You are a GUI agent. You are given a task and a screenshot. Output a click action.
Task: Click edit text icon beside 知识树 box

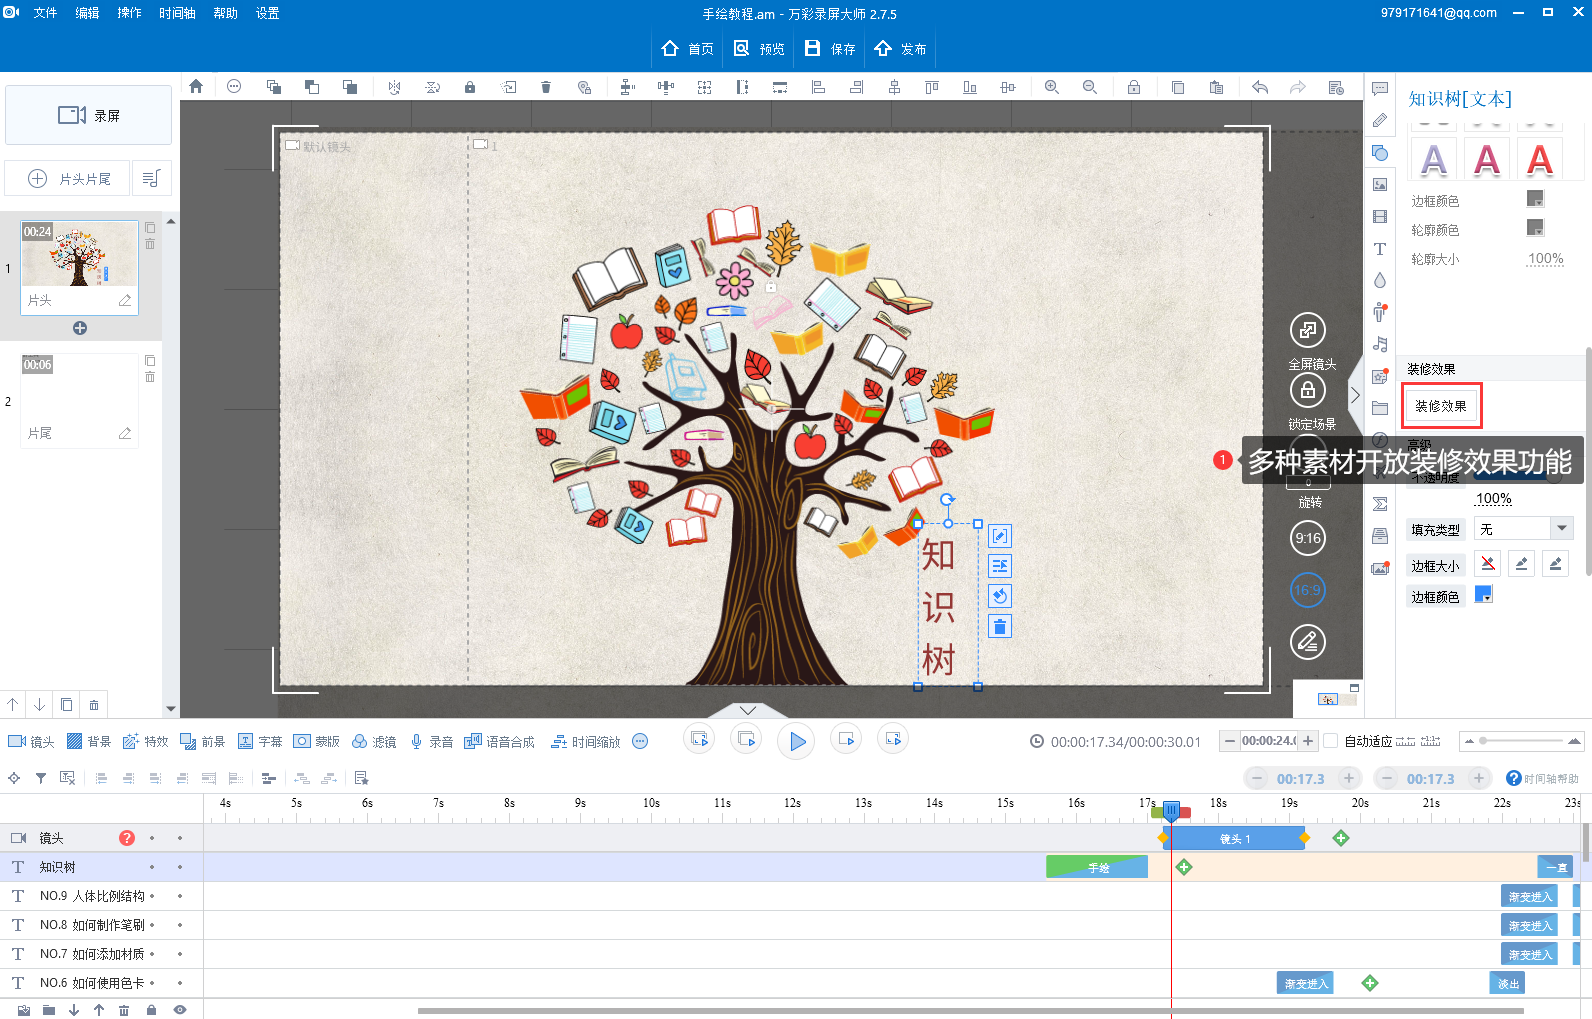[x=1000, y=536]
